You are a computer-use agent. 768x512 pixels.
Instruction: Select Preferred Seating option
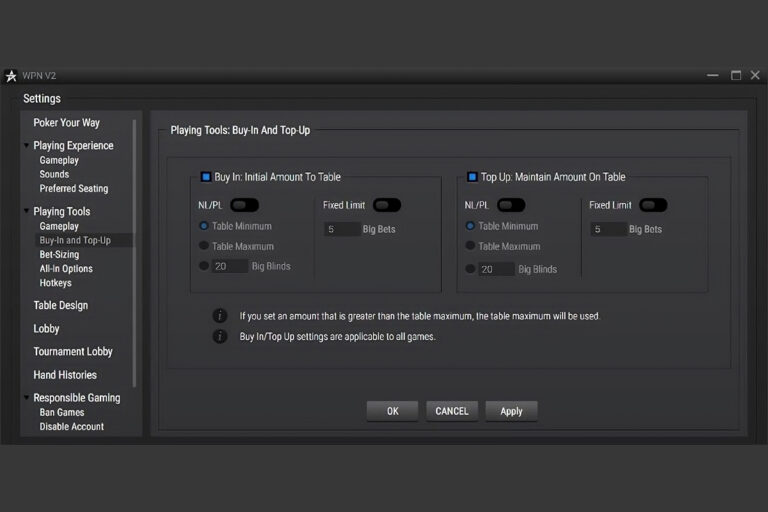click(x=73, y=189)
